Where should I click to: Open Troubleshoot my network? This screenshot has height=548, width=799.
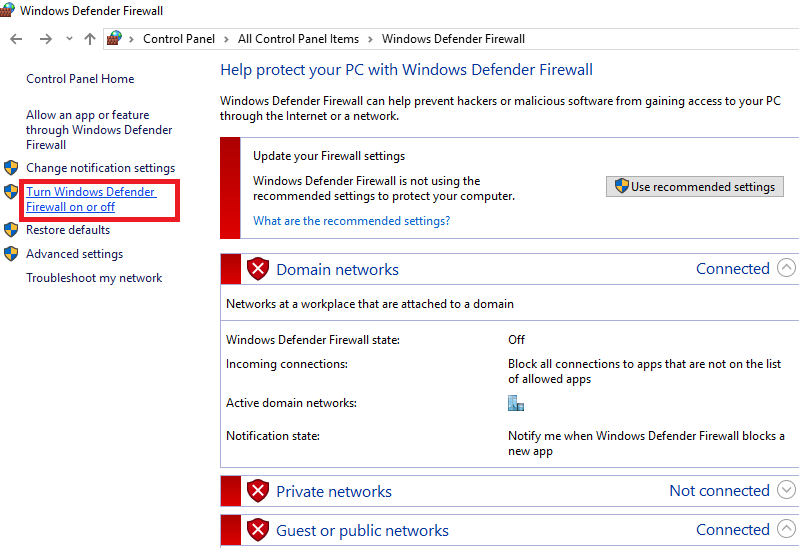click(94, 278)
